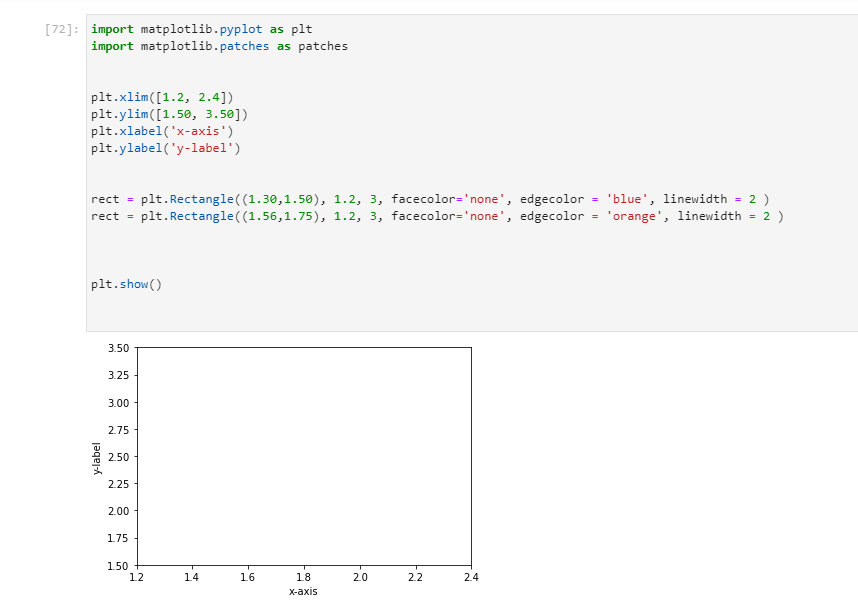Click the 1.50 tick label on y-axis

click(118, 564)
